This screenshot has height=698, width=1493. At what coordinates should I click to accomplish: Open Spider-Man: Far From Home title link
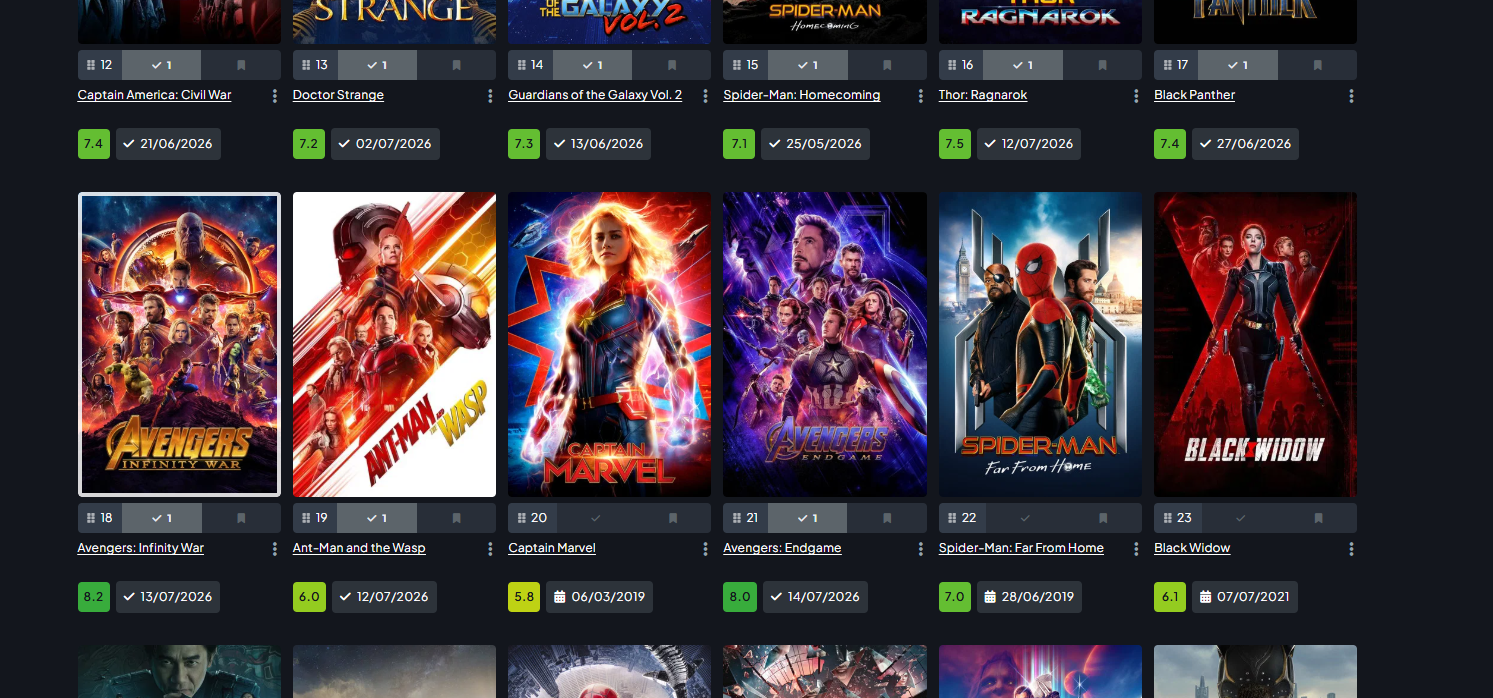1021,548
